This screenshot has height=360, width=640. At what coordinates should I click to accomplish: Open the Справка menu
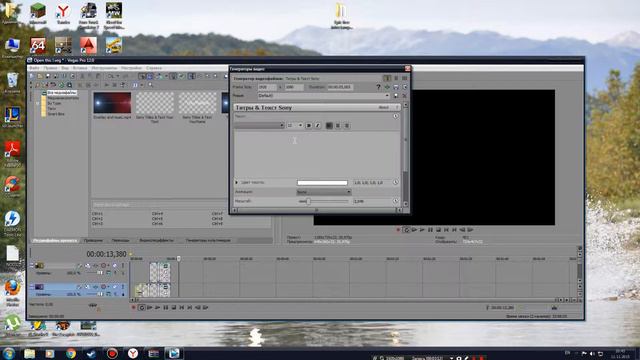154,68
